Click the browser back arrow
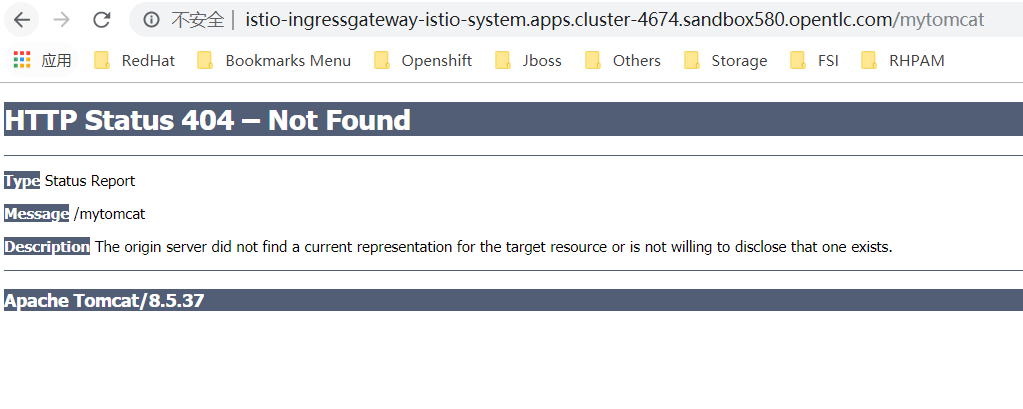This screenshot has width=1023, height=409. point(22,19)
